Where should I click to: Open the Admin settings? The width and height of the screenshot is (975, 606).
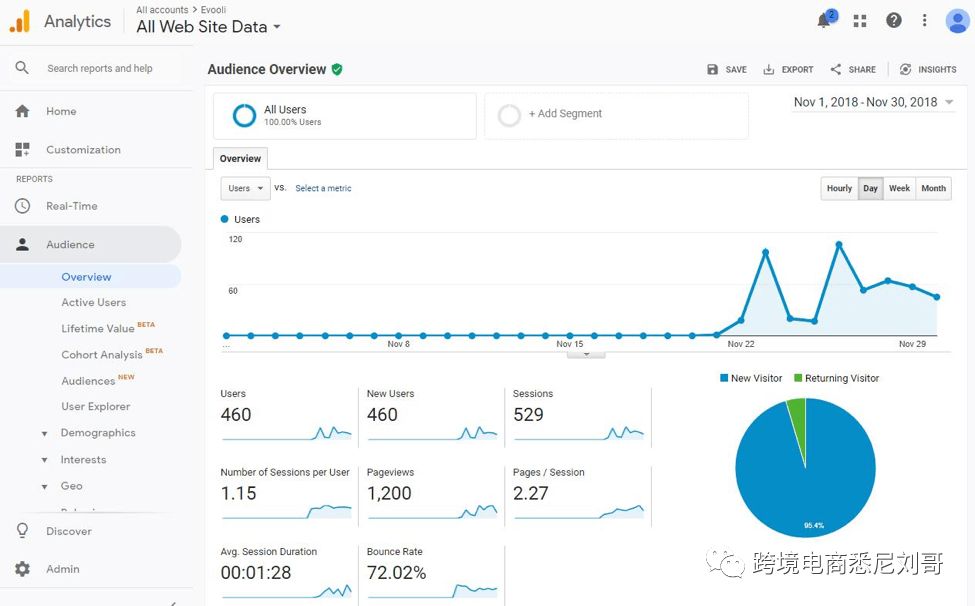click(x=62, y=568)
